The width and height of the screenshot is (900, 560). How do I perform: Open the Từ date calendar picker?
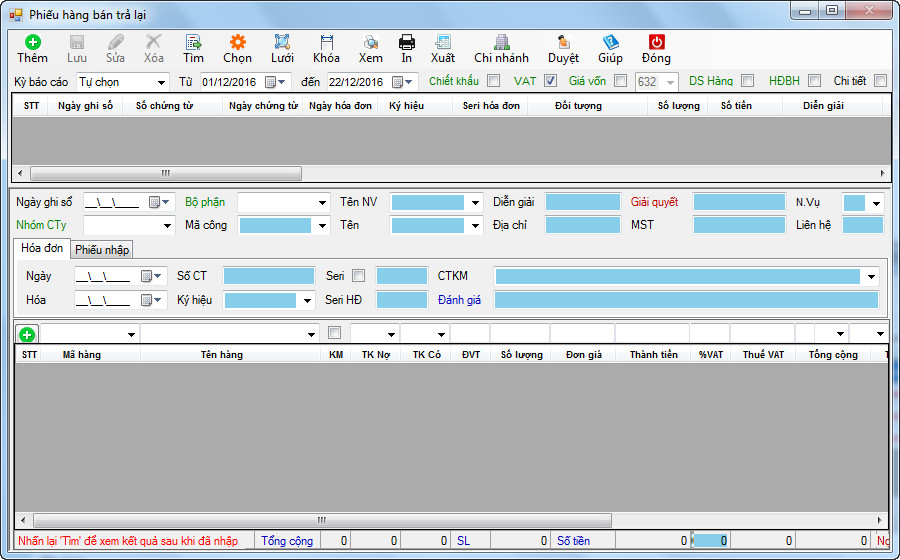[275, 82]
